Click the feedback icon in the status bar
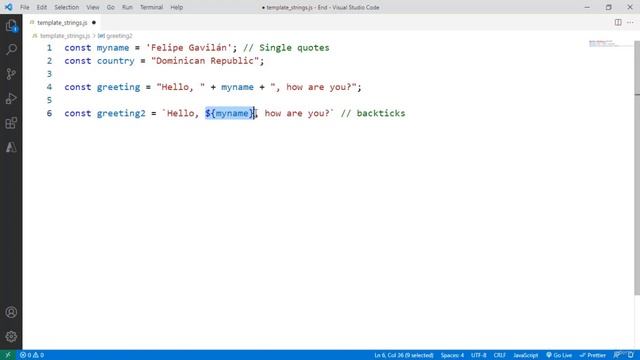640x360 pixels. pos(618,355)
